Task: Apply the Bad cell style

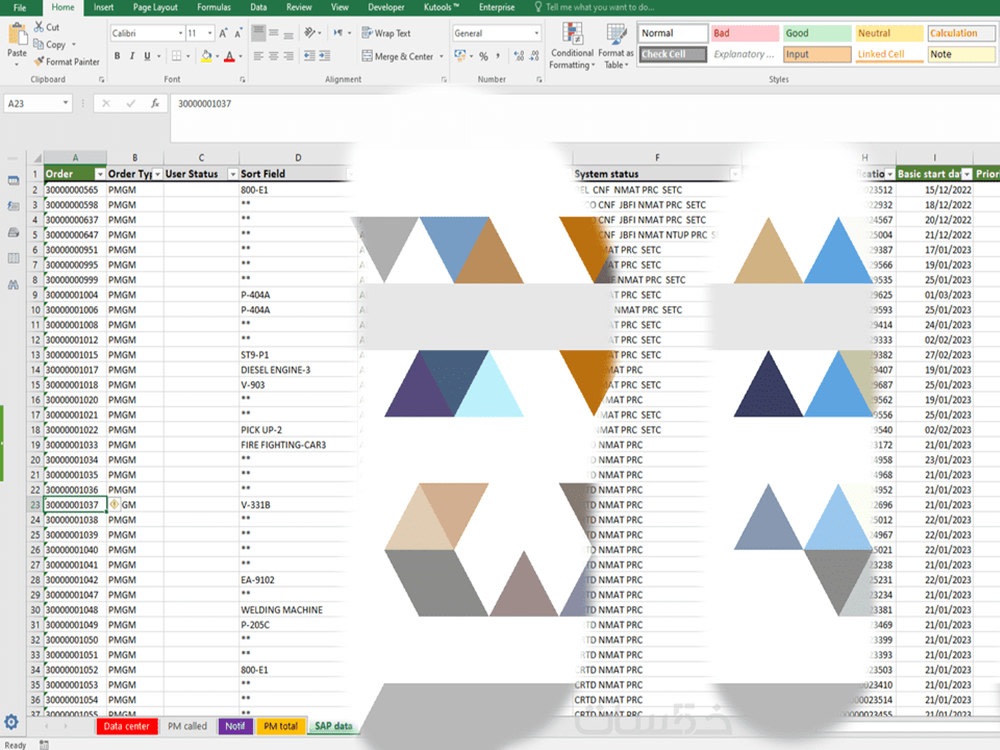Action: (745, 33)
